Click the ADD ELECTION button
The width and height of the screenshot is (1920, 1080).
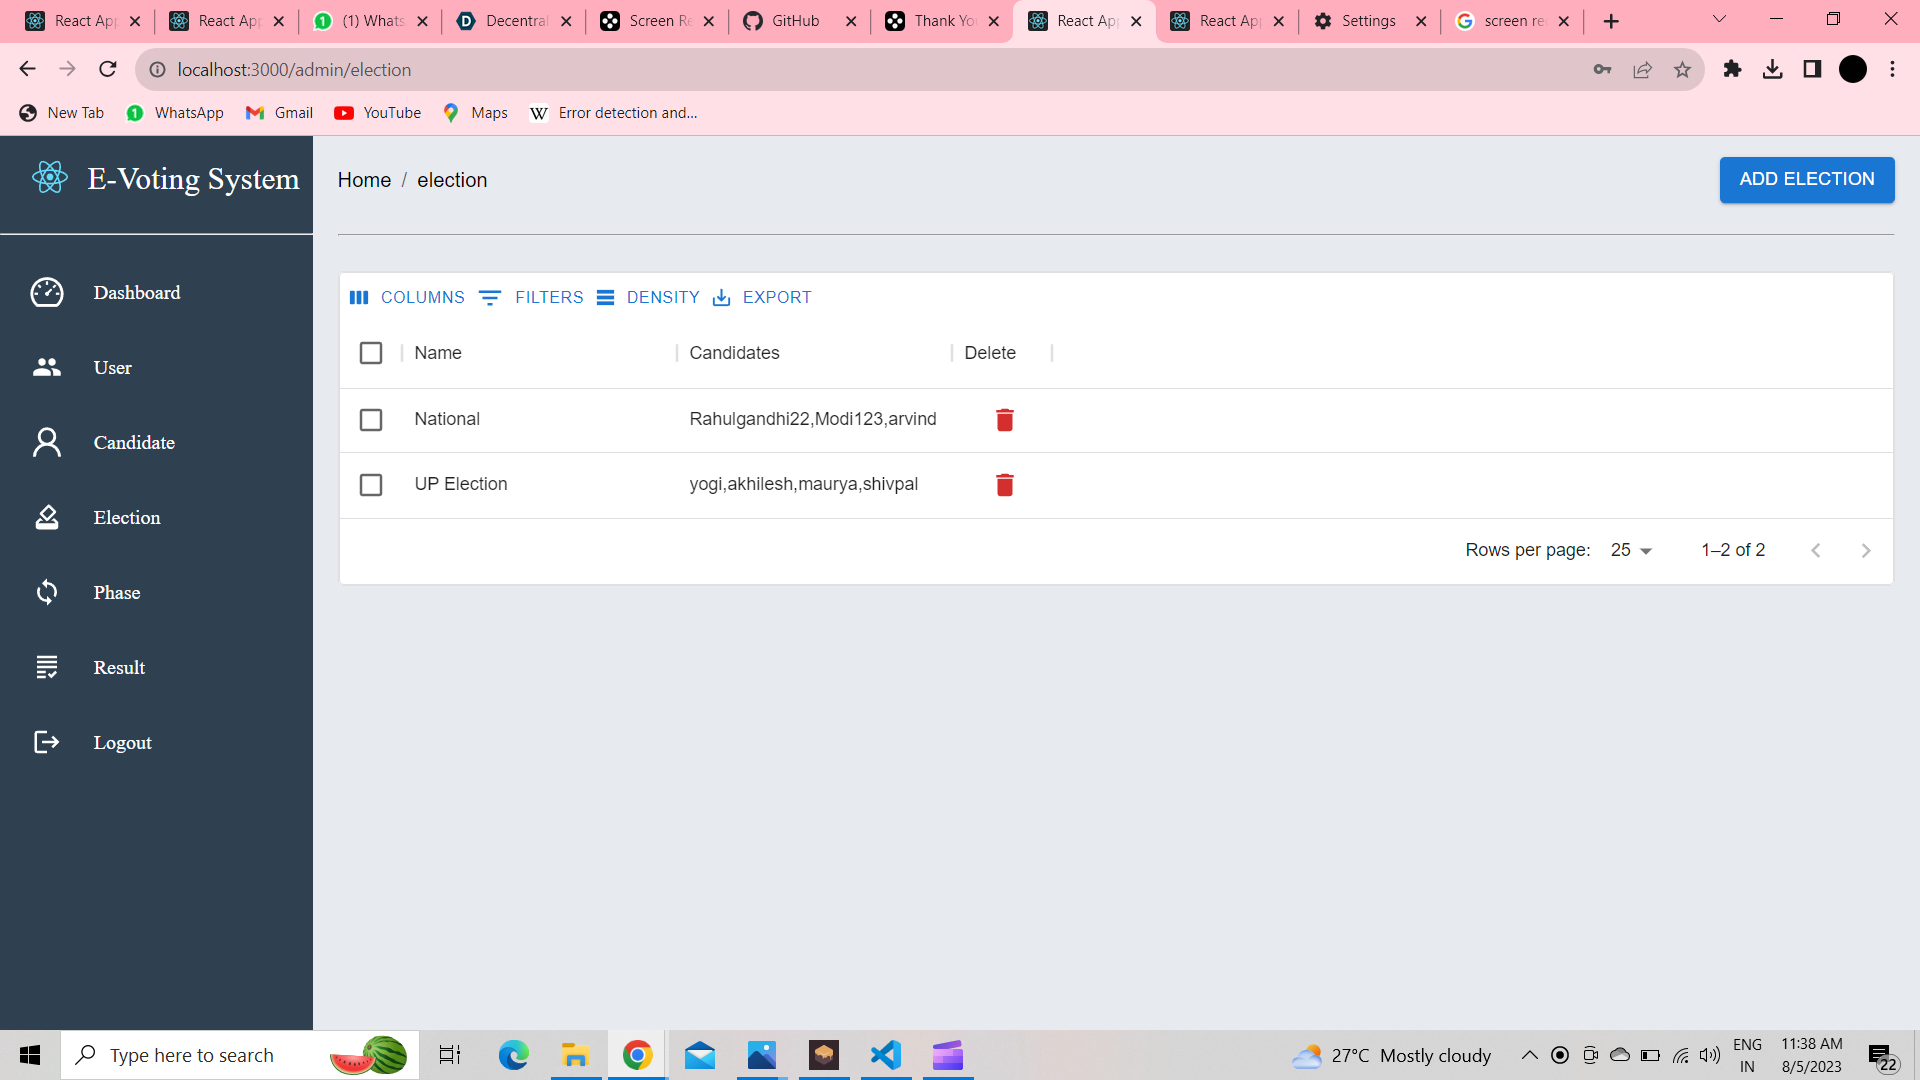(x=1806, y=180)
